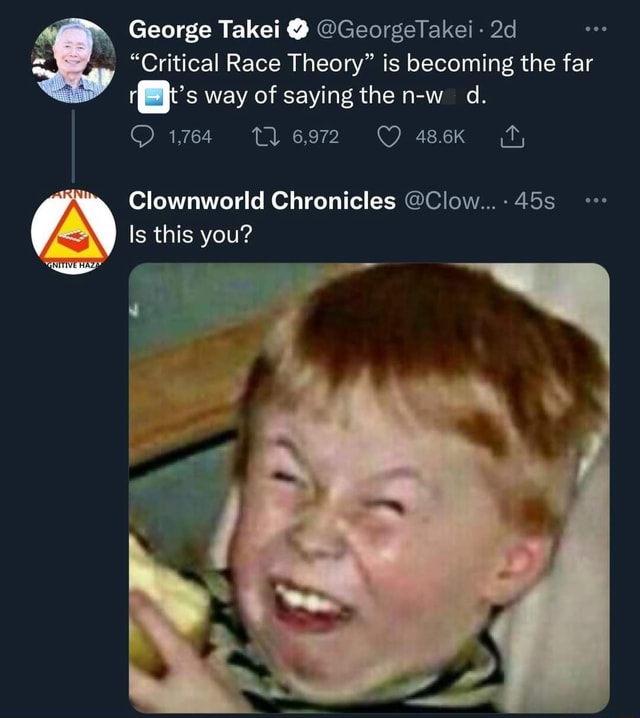Open the 45s timestamp on the reply

click(535, 201)
